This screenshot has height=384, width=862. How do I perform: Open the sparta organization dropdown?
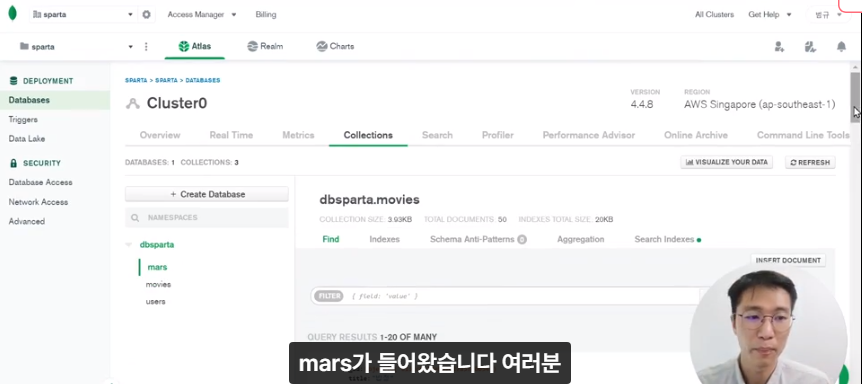(83, 14)
